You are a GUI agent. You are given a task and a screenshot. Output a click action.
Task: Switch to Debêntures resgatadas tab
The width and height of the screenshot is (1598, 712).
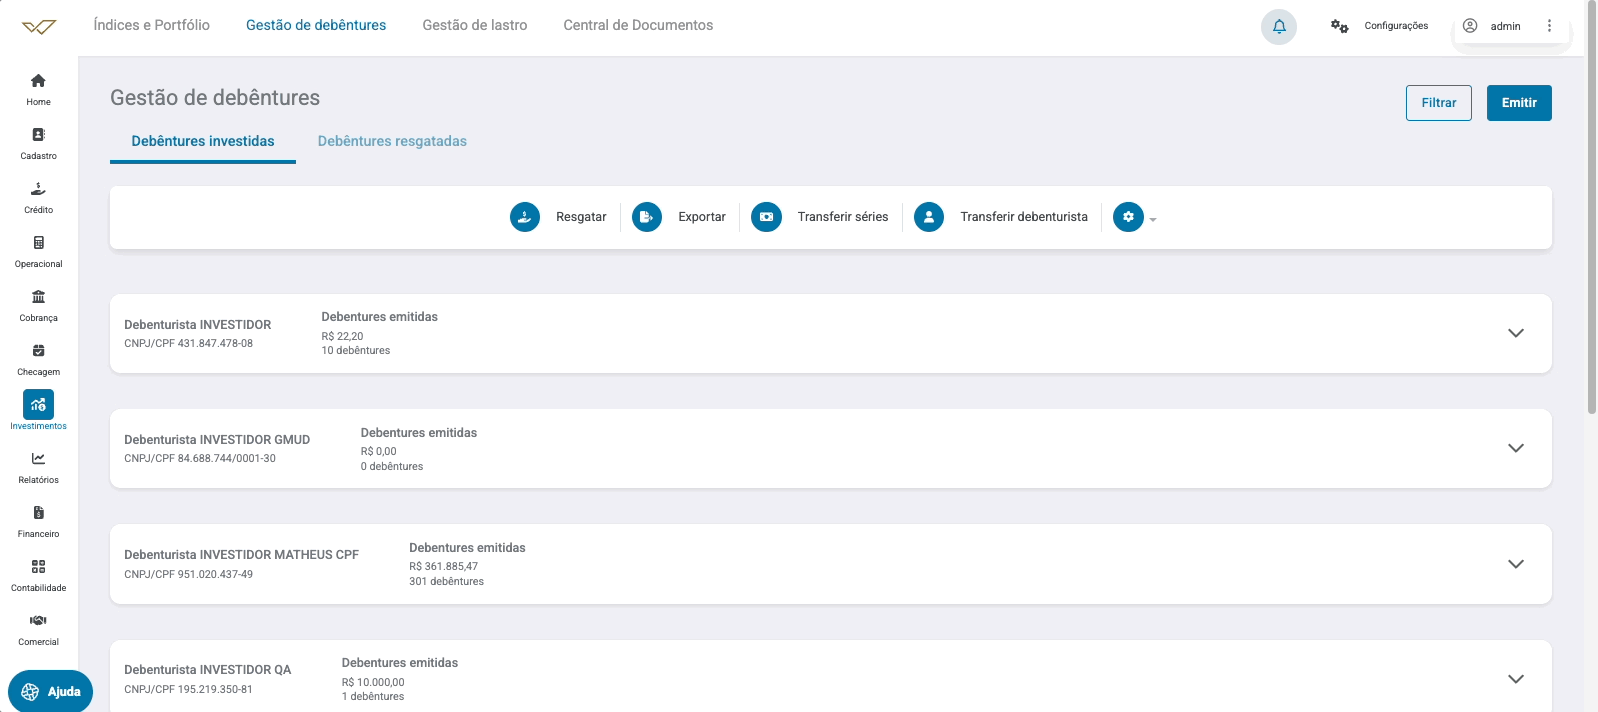392,141
